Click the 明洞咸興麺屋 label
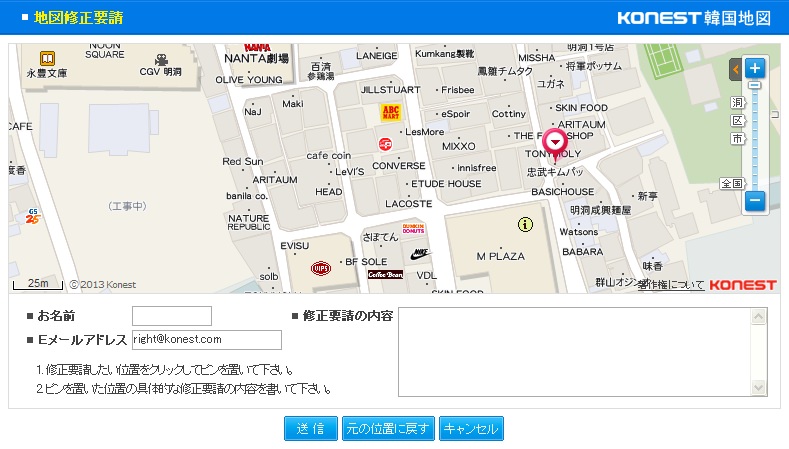 coord(600,210)
